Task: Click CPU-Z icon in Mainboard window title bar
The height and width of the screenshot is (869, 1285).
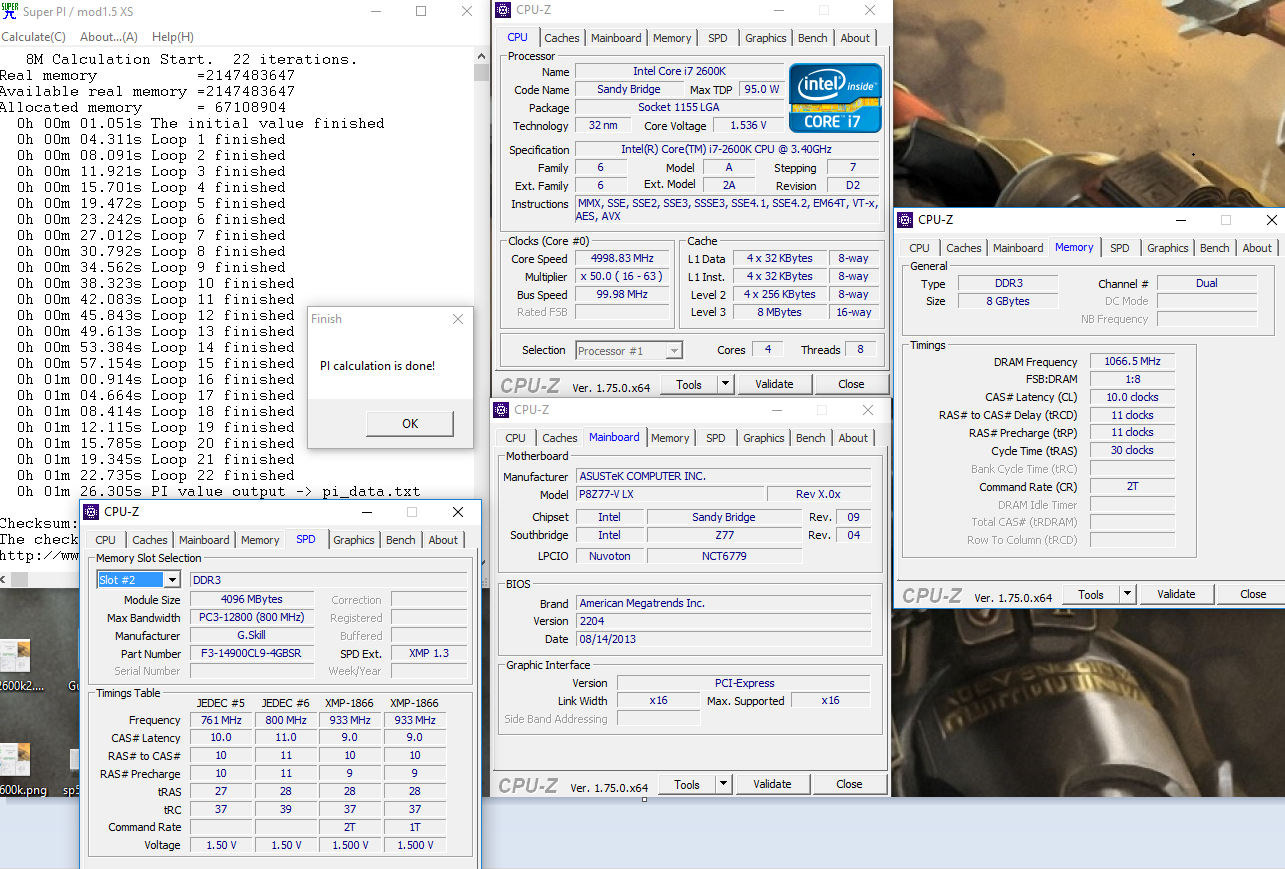Action: (501, 410)
